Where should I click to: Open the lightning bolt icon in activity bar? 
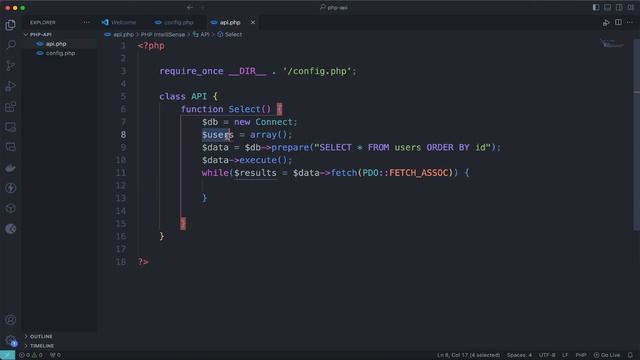click(x=11, y=188)
